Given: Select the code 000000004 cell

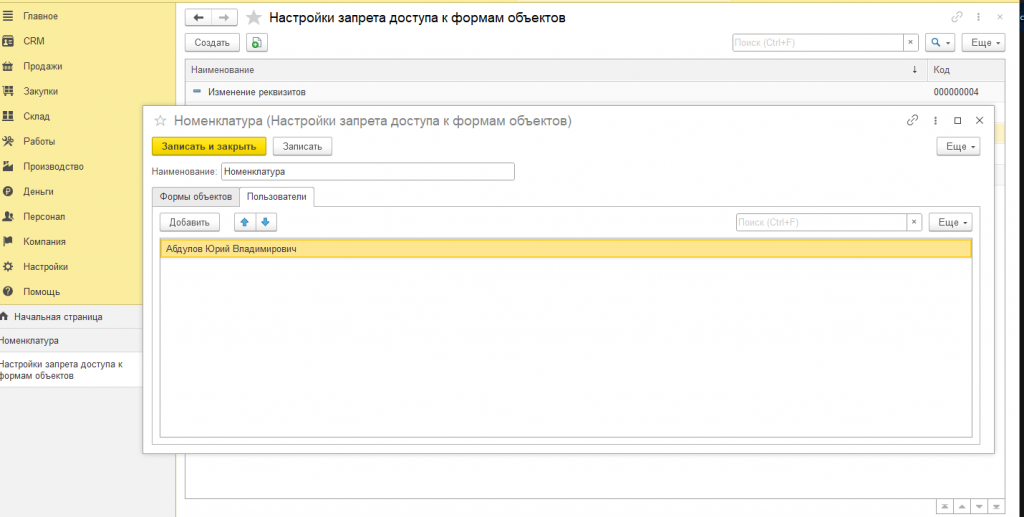Looking at the screenshot, I should 966,92.
